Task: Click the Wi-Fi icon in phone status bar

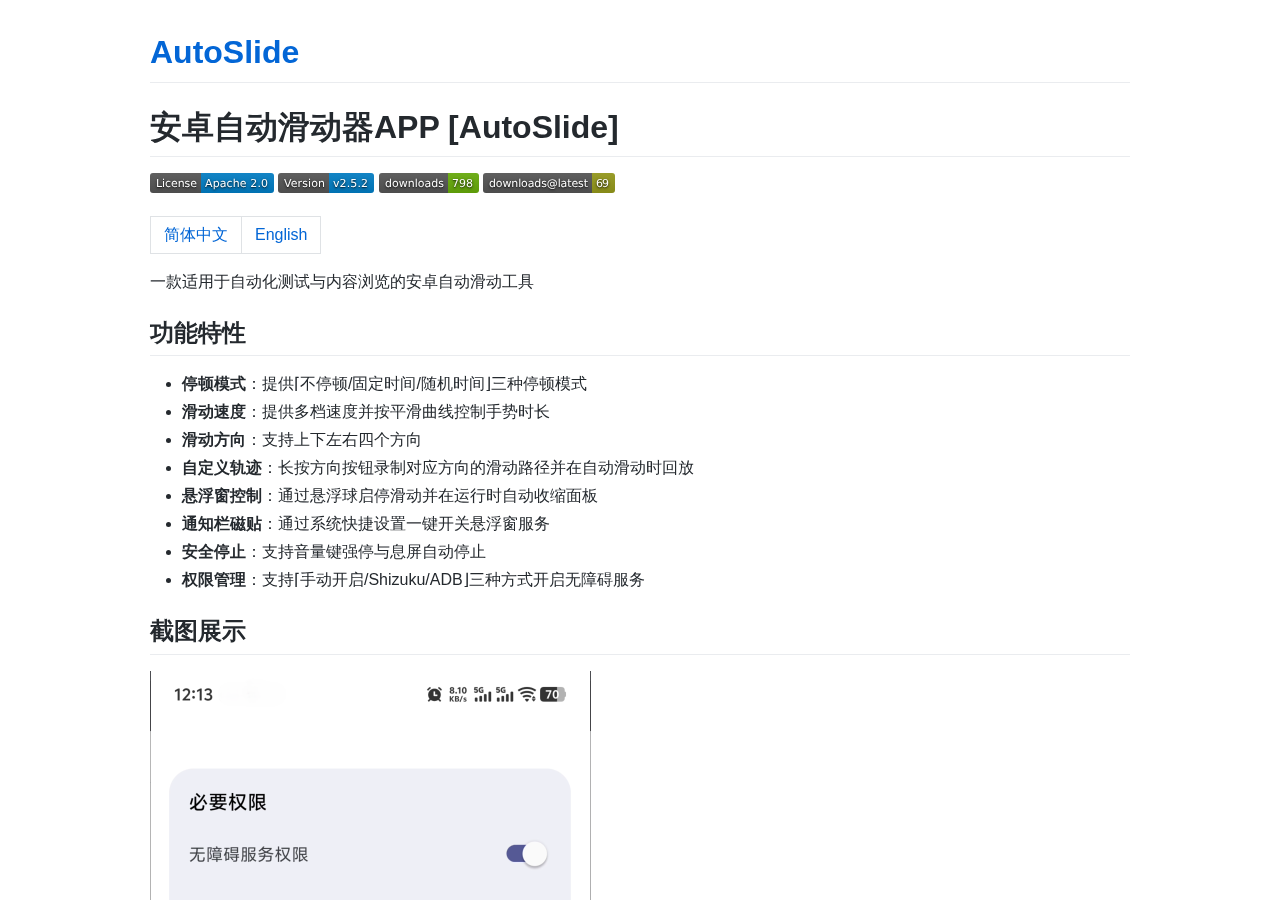Action: [x=527, y=694]
